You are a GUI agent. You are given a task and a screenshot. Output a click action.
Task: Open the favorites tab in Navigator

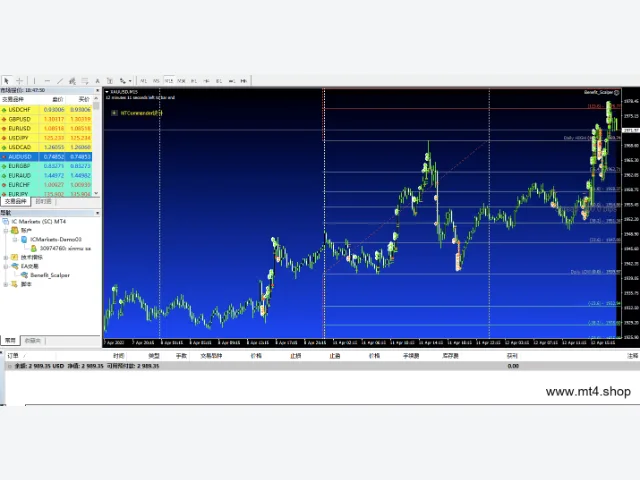[33, 340]
